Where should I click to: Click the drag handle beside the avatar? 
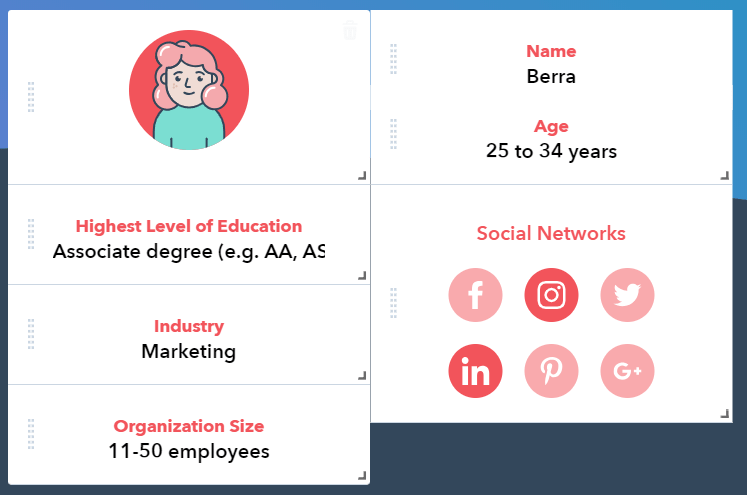click(31, 97)
